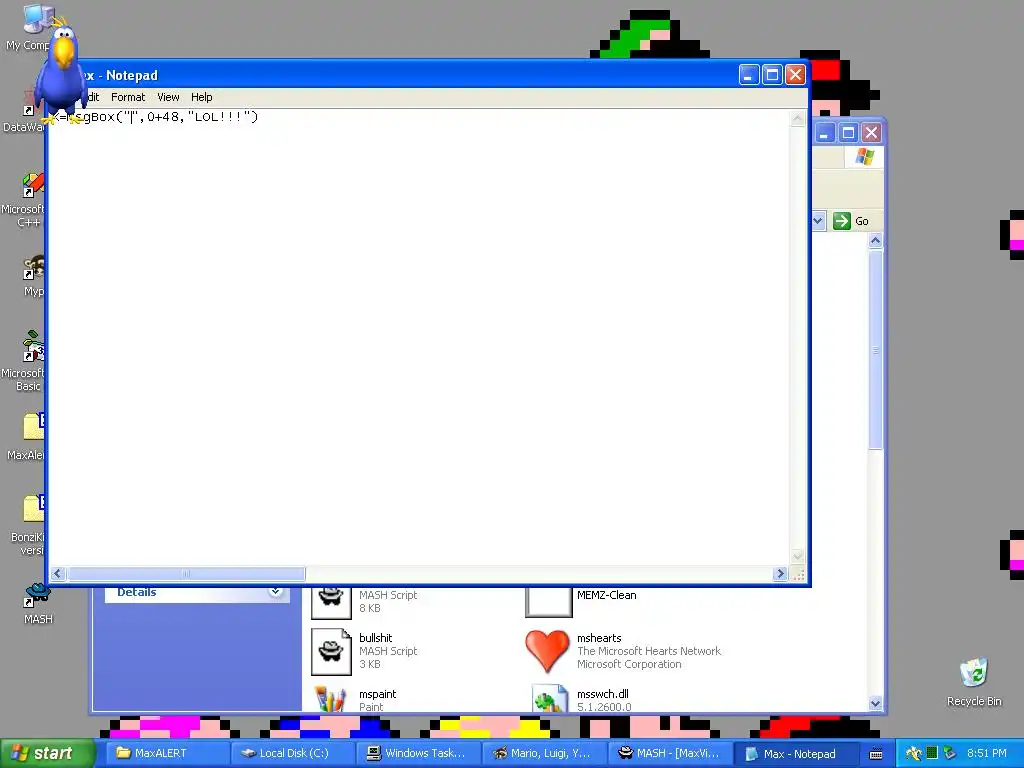Click the green CPU usage tray icon

click(932, 754)
